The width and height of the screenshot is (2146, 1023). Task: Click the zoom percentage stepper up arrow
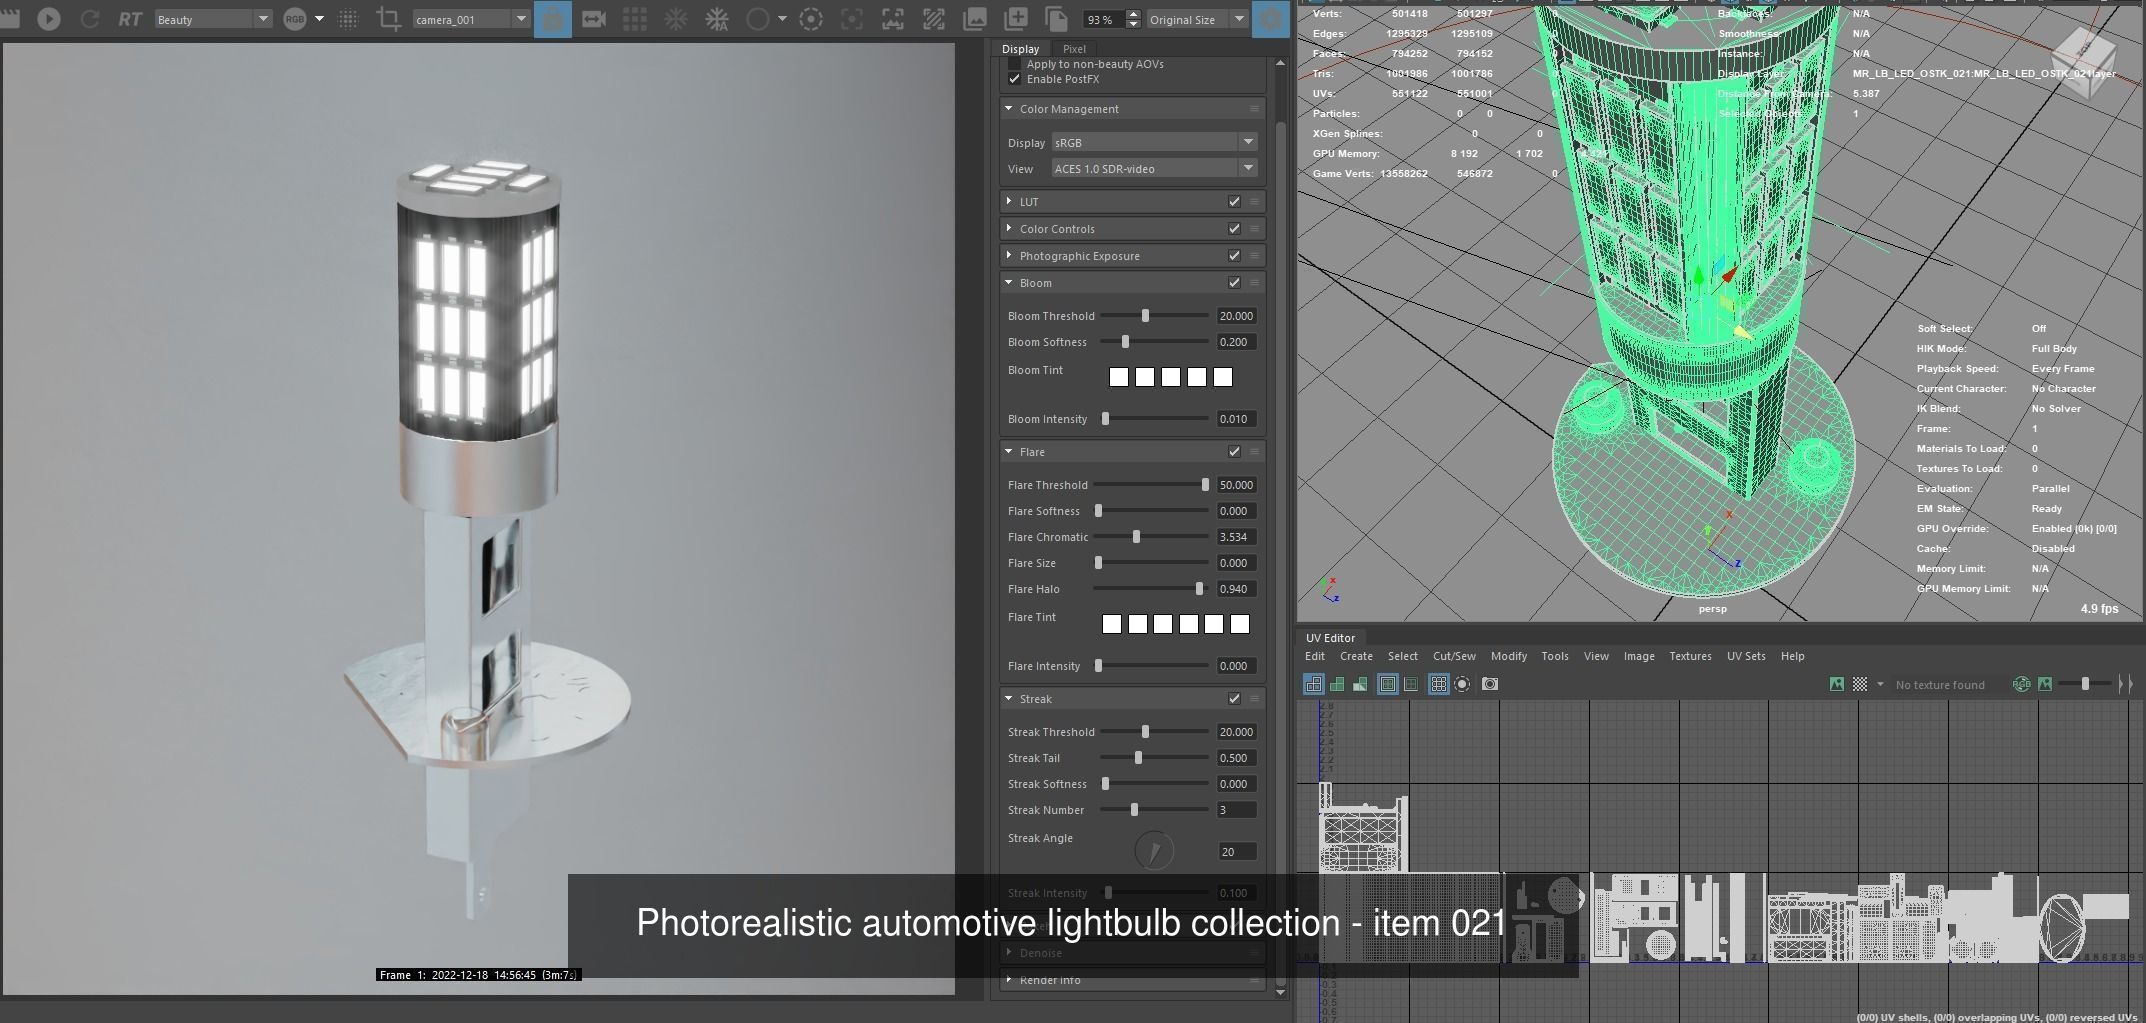pos(1133,14)
